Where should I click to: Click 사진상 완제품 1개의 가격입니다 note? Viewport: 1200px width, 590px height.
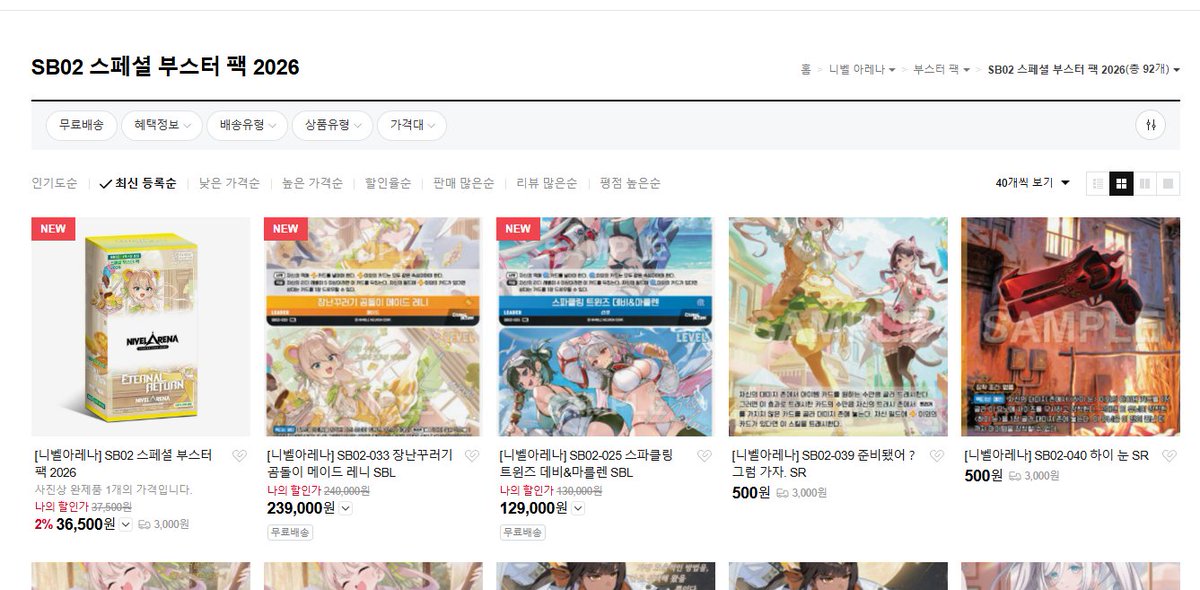coord(113,490)
